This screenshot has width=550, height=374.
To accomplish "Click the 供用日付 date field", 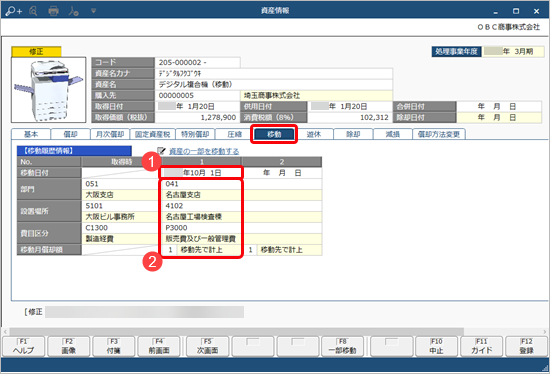I will [x=350, y=106].
